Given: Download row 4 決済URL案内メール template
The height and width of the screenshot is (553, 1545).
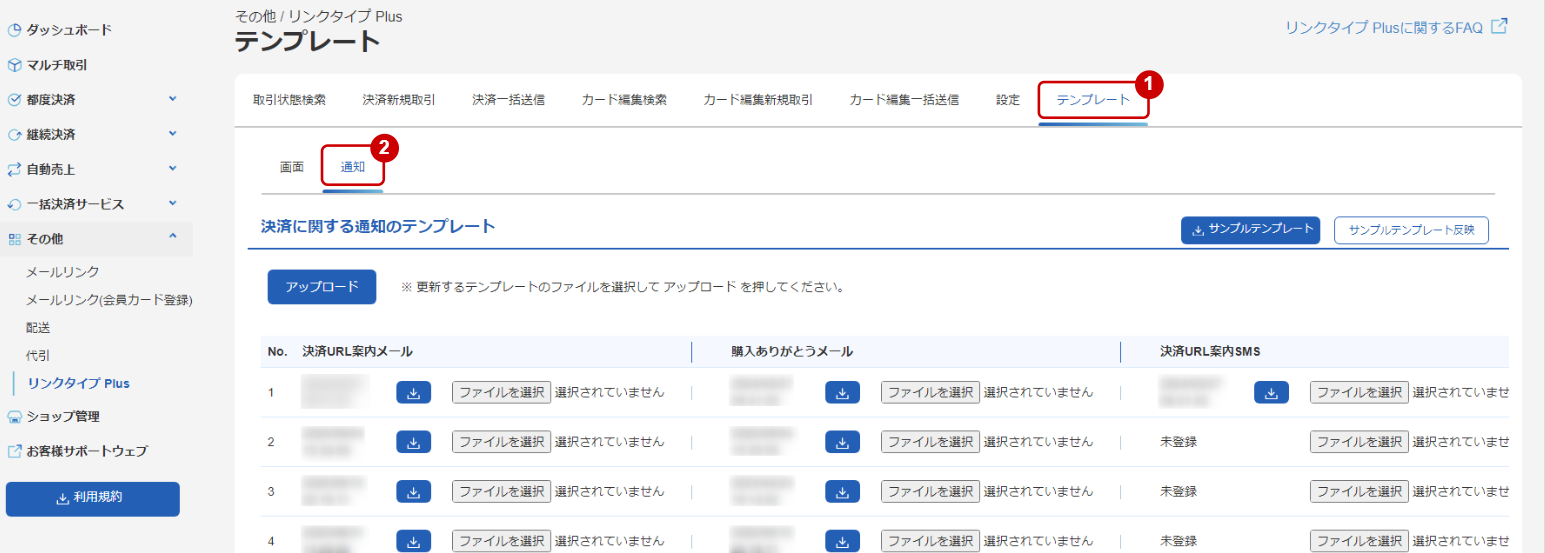Looking at the screenshot, I should [x=414, y=541].
